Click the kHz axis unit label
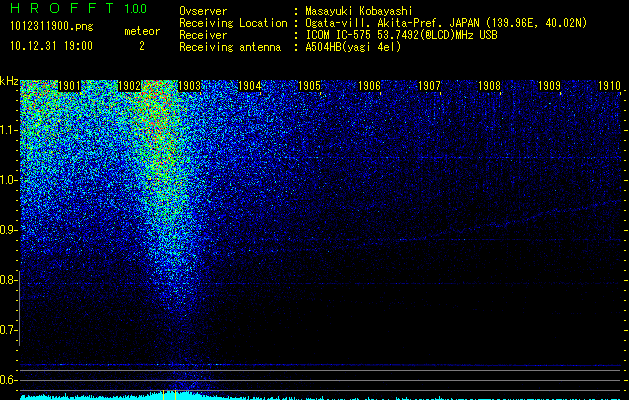 9,81
